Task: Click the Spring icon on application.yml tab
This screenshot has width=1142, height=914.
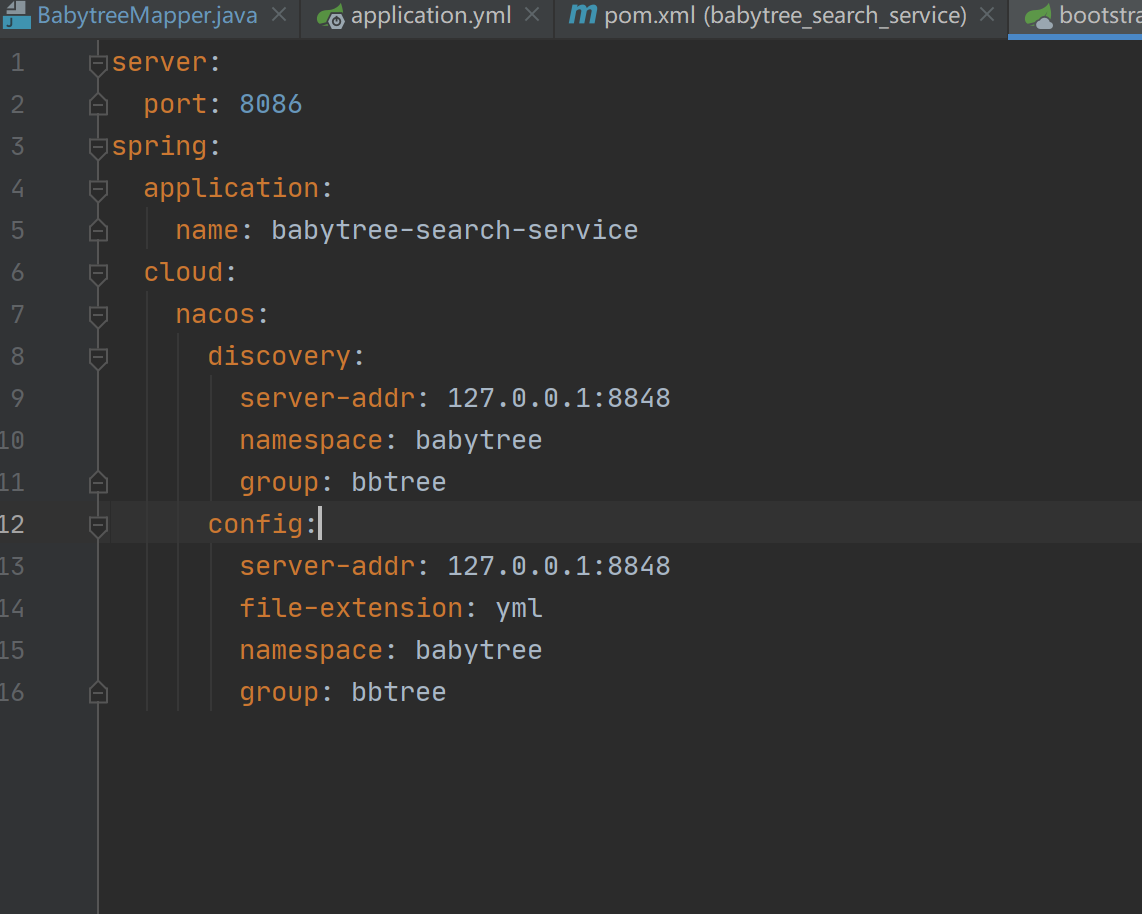Action: (331, 16)
